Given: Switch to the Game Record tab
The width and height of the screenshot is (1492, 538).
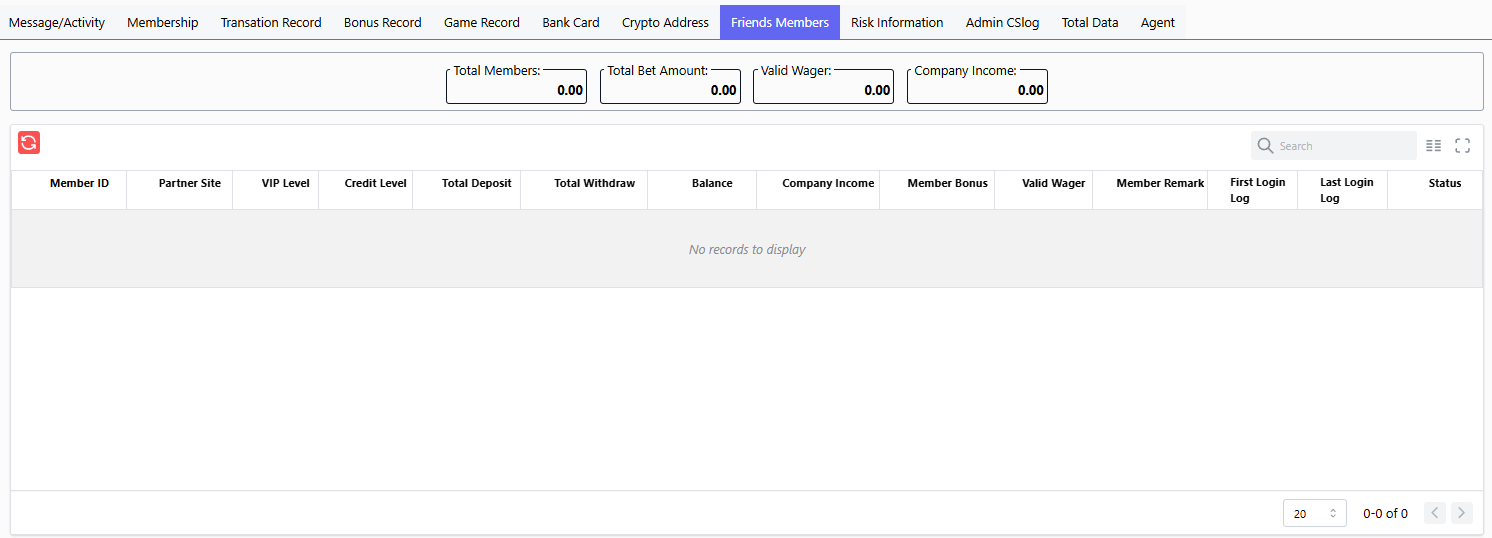Looking at the screenshot, I should 482,22.
